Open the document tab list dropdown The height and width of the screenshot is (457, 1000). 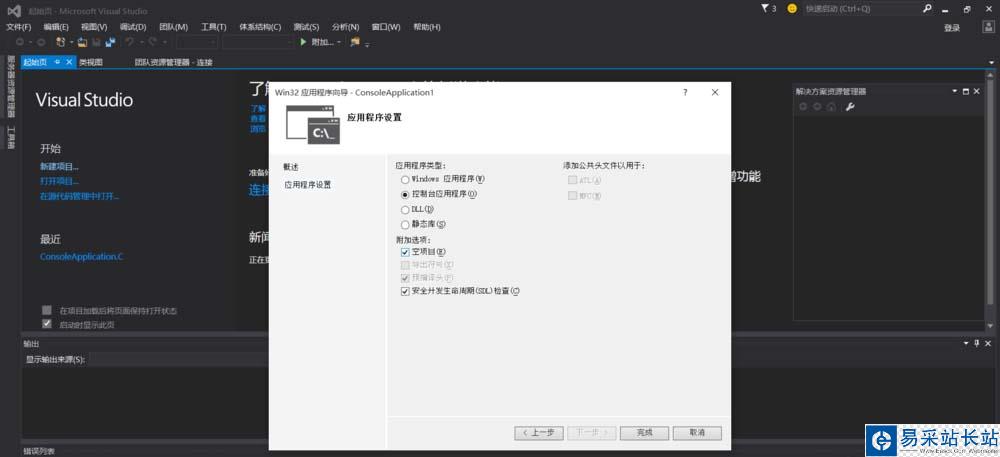click(992, 62)
